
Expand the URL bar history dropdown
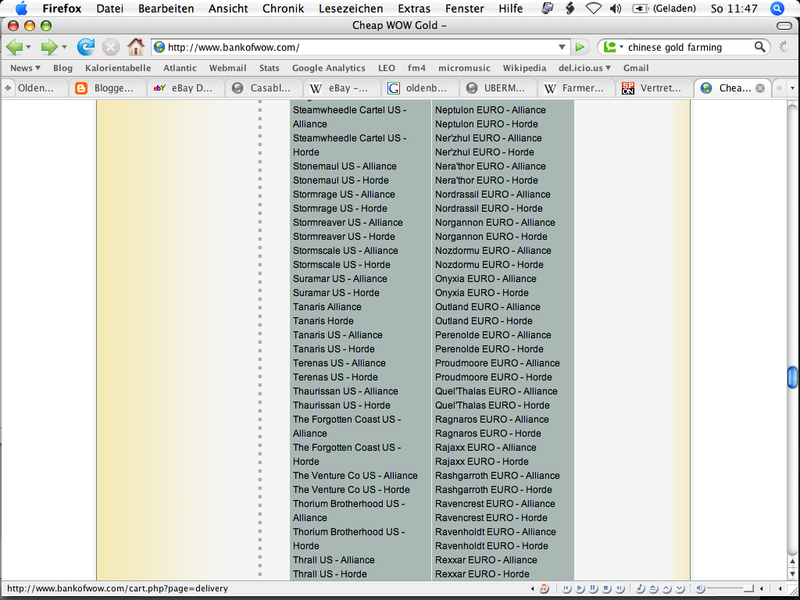click(x=562, y=47)
